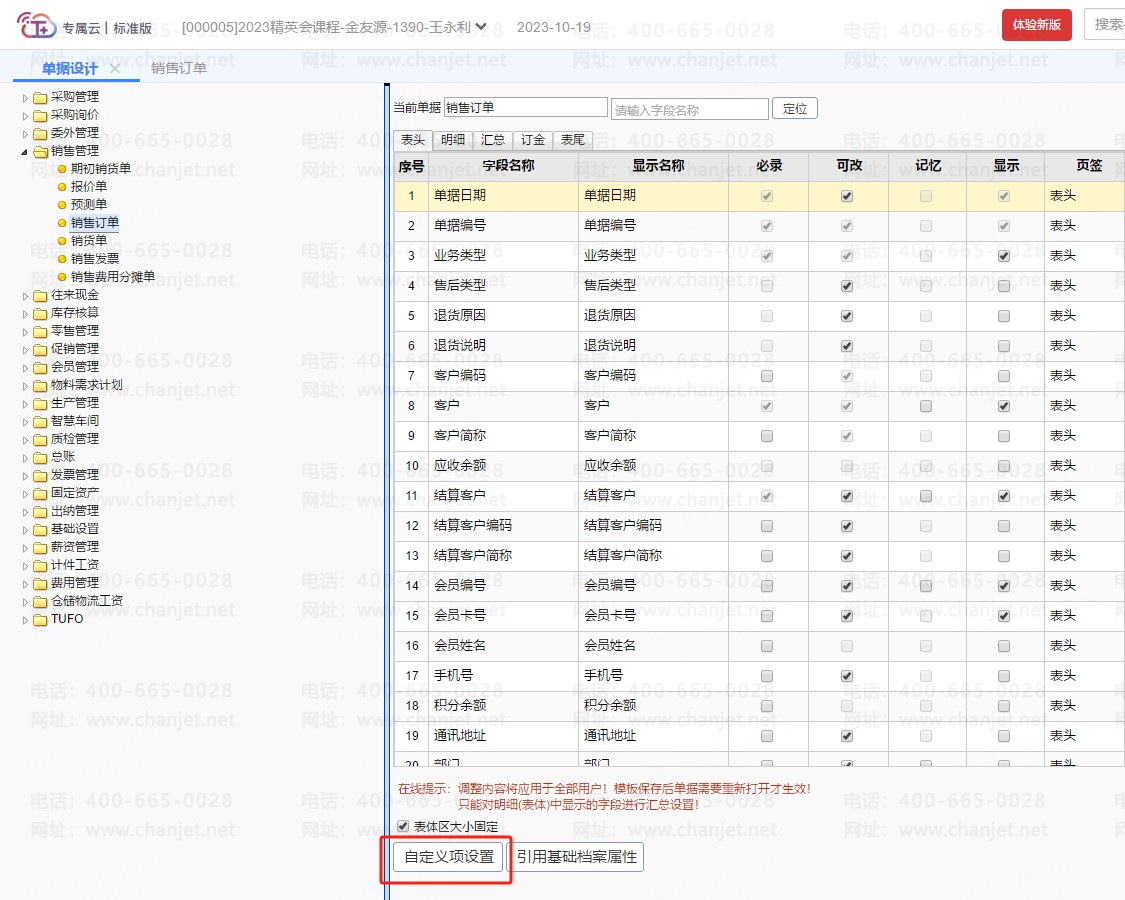Click the 字段名称 column header
Image resolution: width=1125 pixels, height=900 pixels.
point(508,166)
